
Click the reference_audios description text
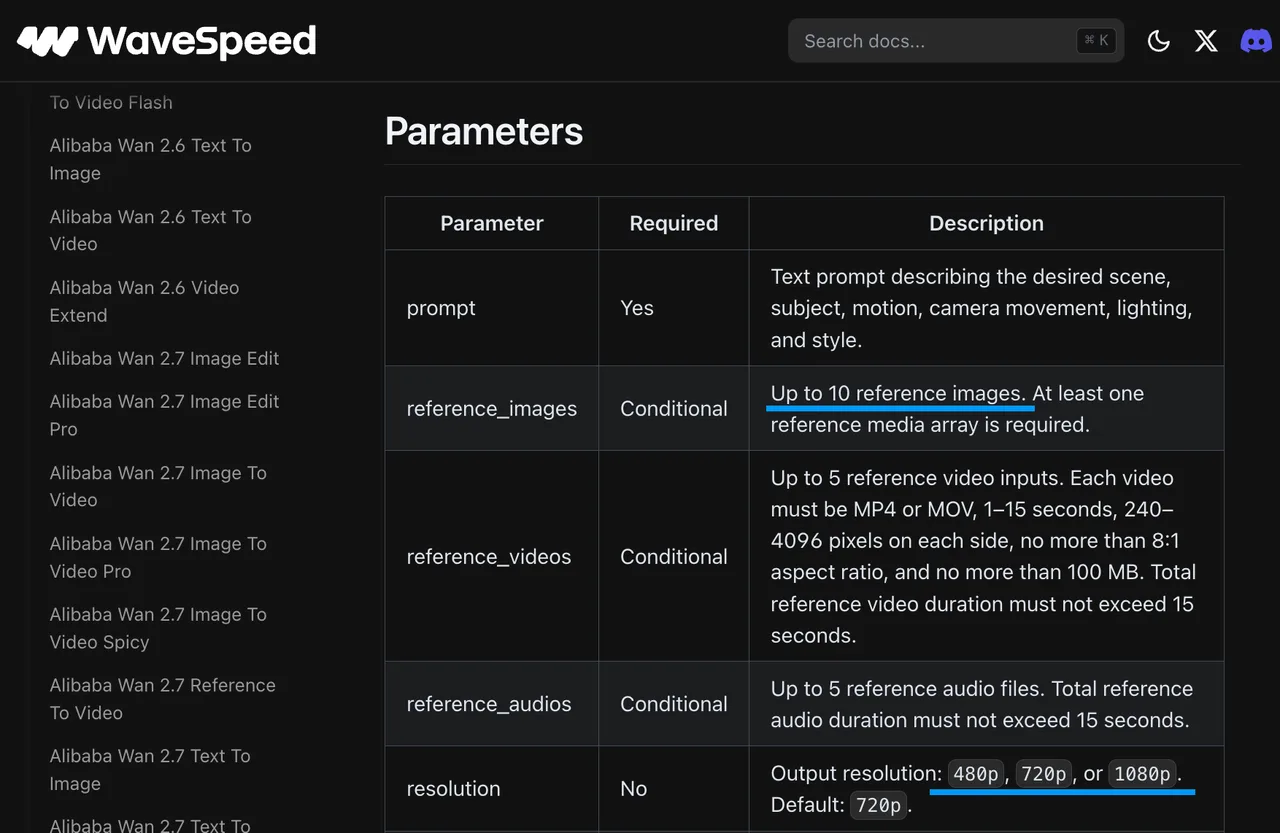click(x=981, y=704)
